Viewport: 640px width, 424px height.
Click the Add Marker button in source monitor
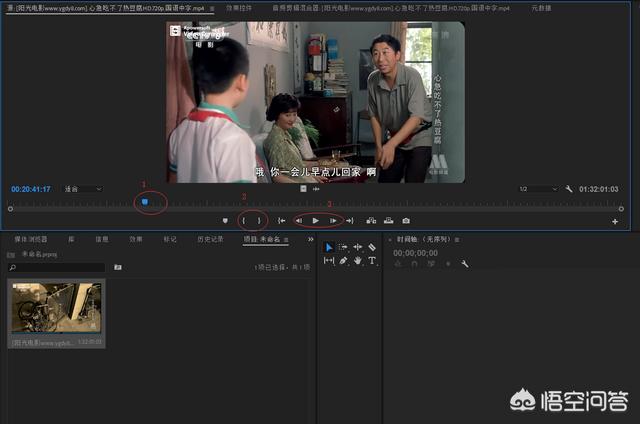click(225, 221)
